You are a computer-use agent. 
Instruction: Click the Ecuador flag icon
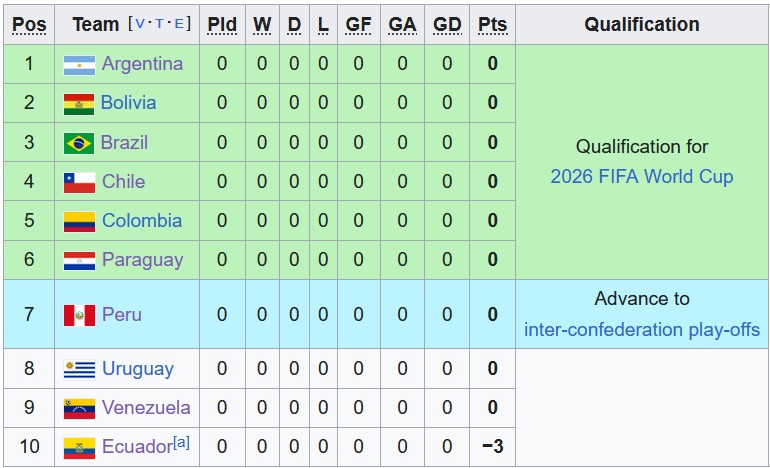pos(79,447)
